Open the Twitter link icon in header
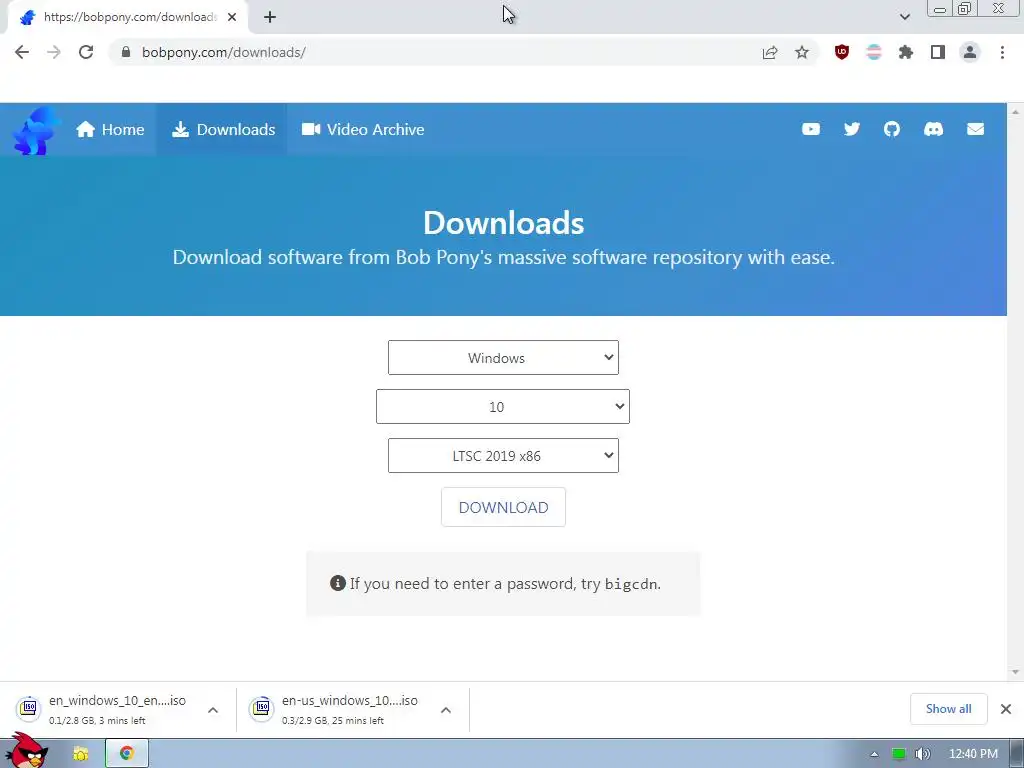1024x768 pixels. click(852, 129)
